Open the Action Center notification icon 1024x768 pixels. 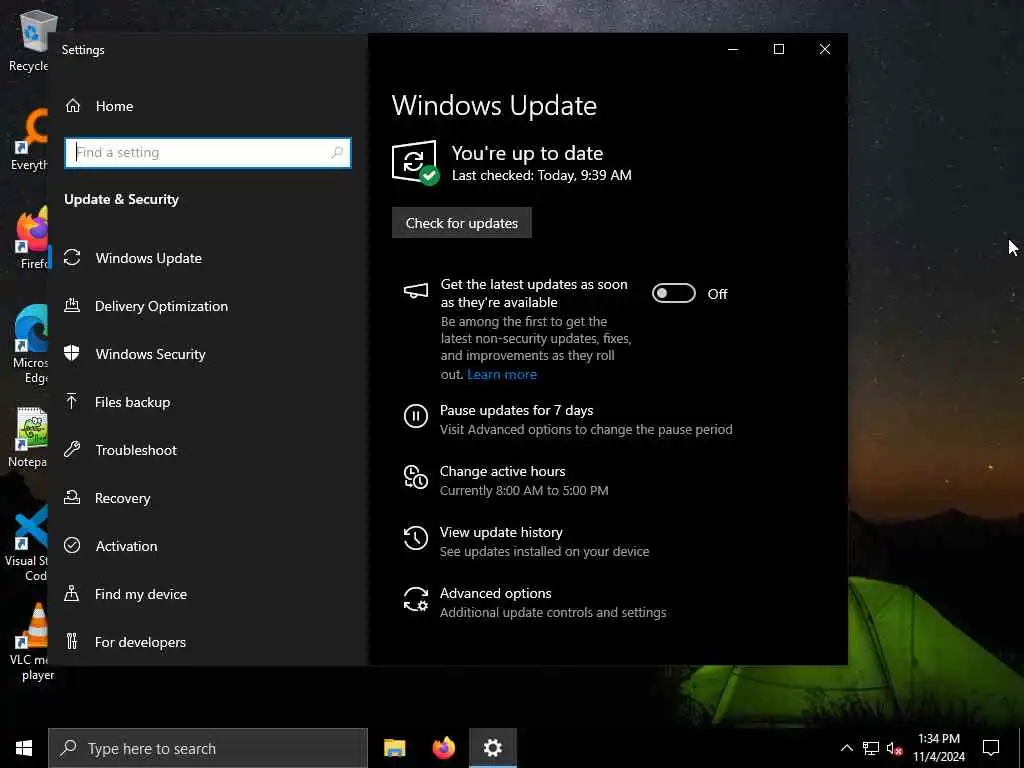coord(991,747)
